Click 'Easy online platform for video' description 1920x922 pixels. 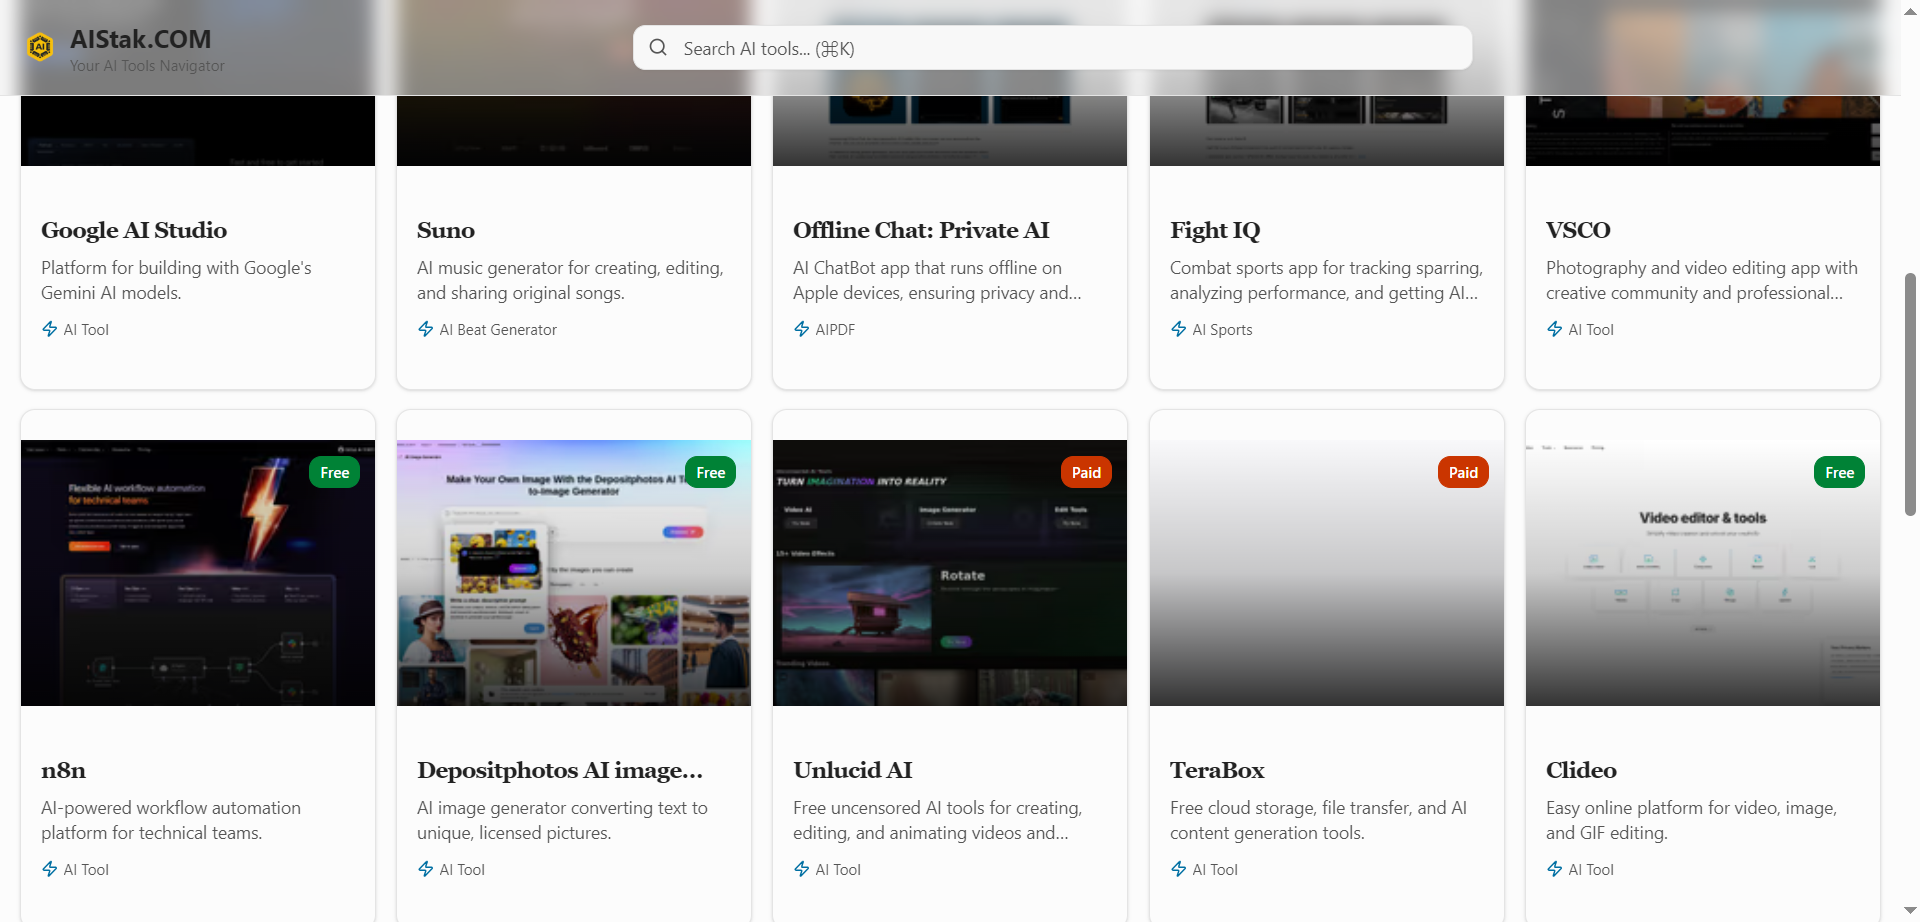pos(1691,820)
